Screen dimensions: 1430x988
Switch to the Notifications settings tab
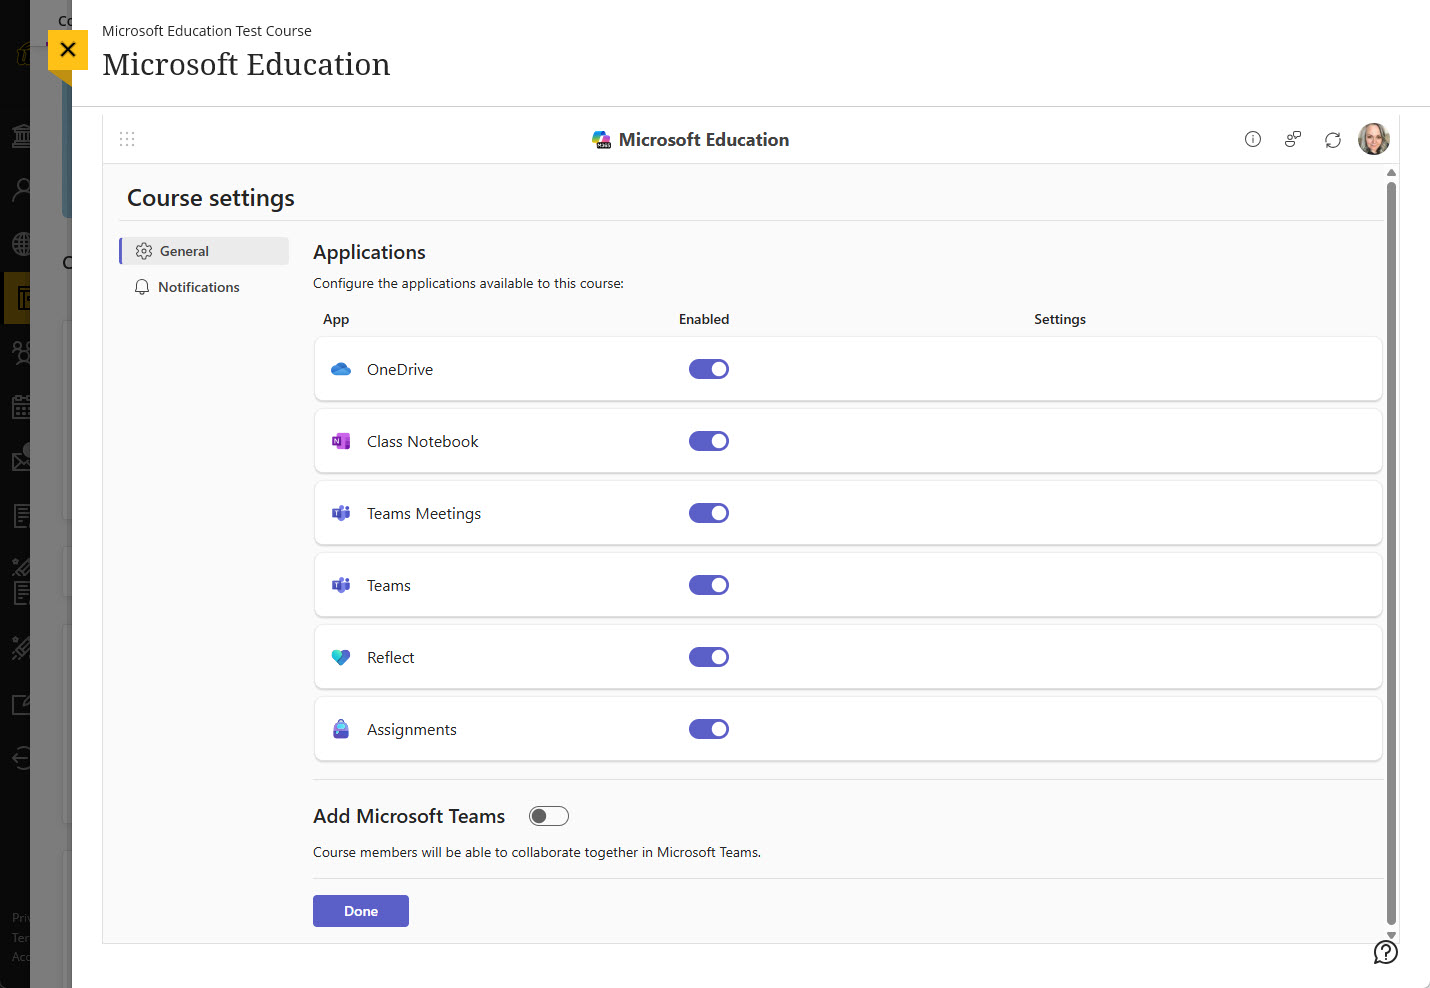tap(197, 287)
